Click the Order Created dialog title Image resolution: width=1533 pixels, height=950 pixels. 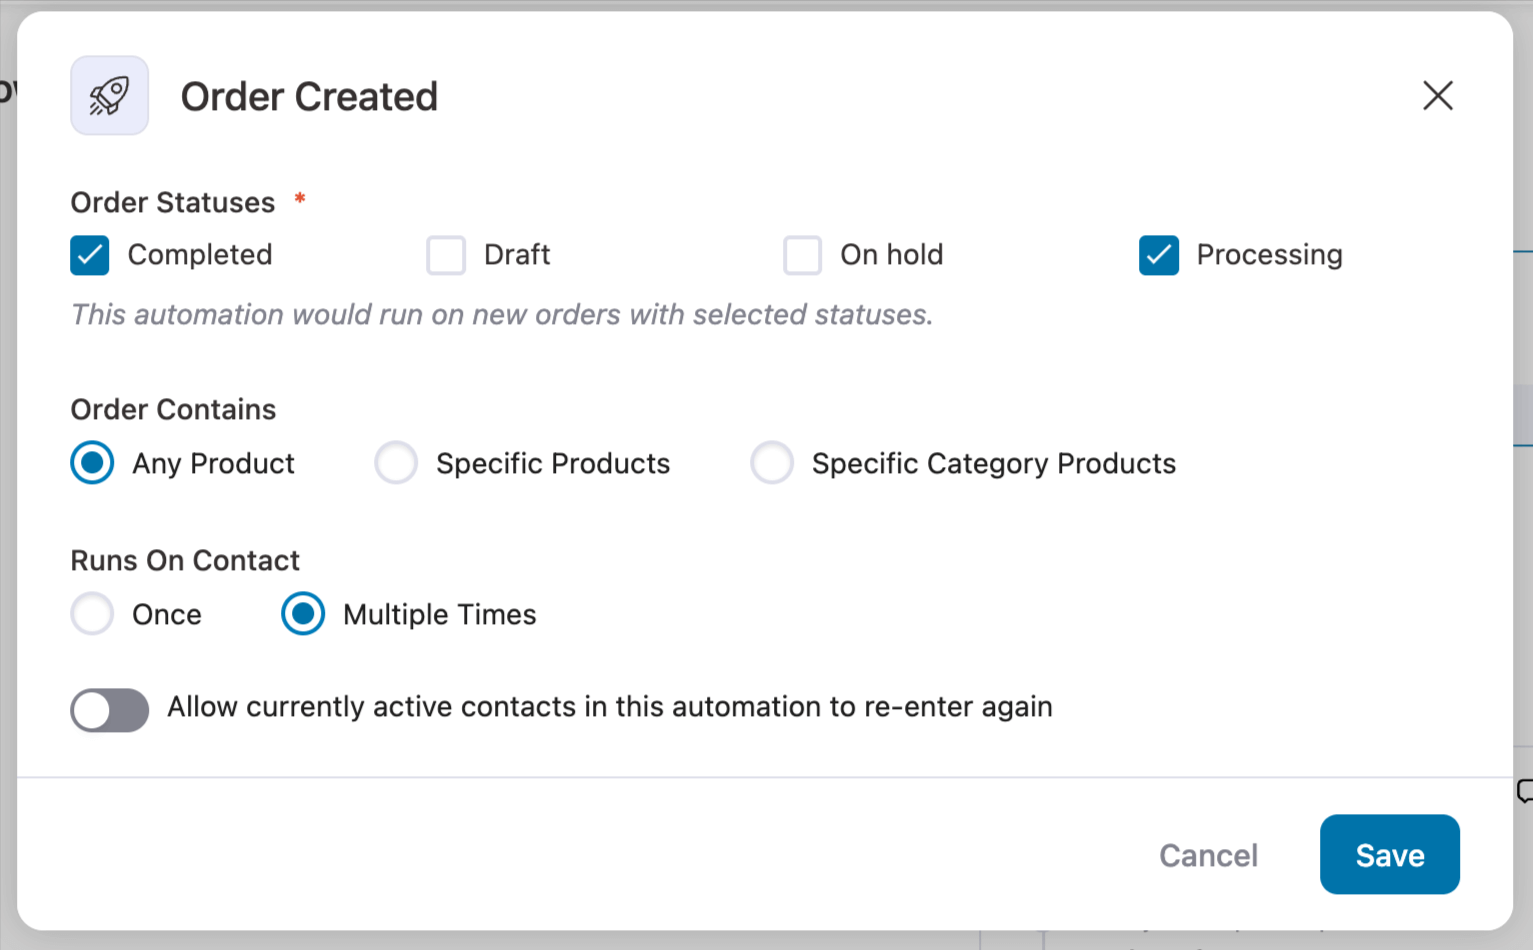(x=309, y=96)
